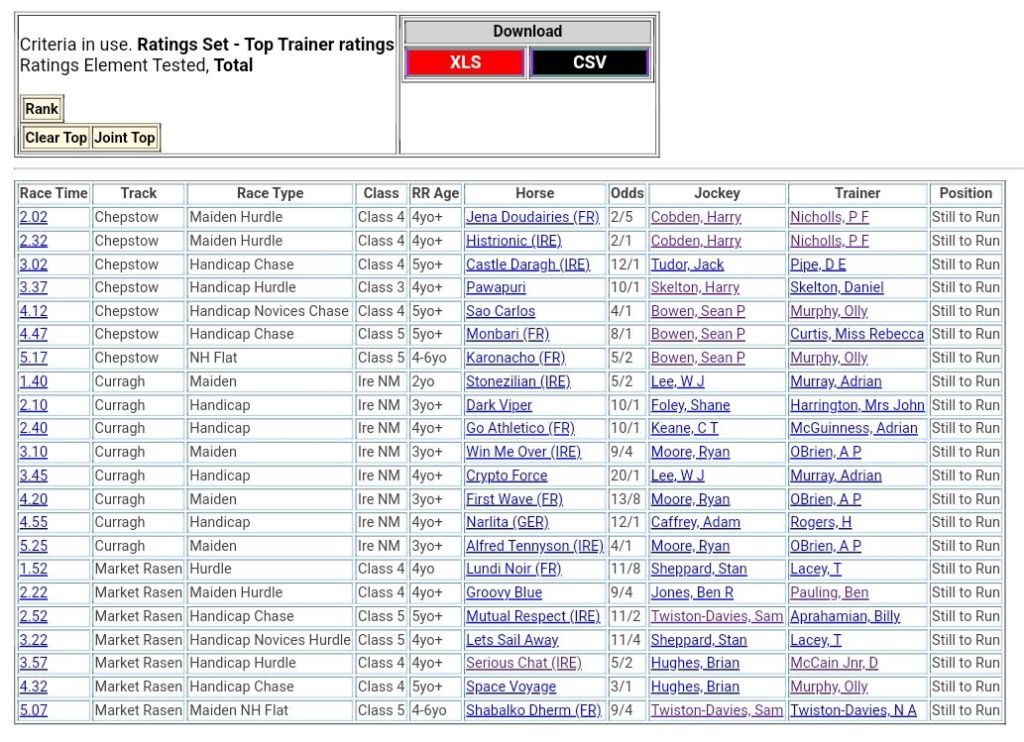Screen dimensions: 1024x742
Task: View horse Dark Viper details
Action: click(498, 405)
